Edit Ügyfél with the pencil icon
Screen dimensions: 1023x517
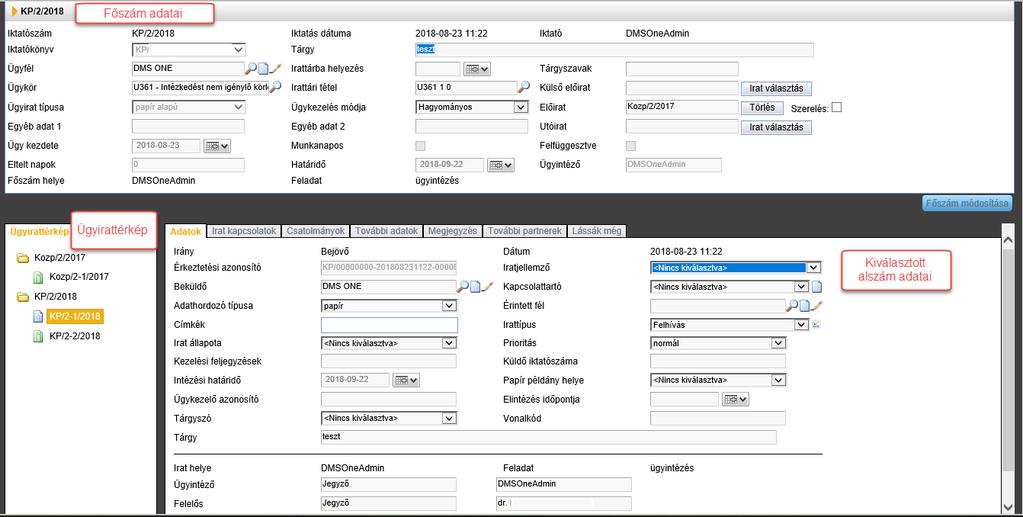pyautogui.click(x=274, y=69)
